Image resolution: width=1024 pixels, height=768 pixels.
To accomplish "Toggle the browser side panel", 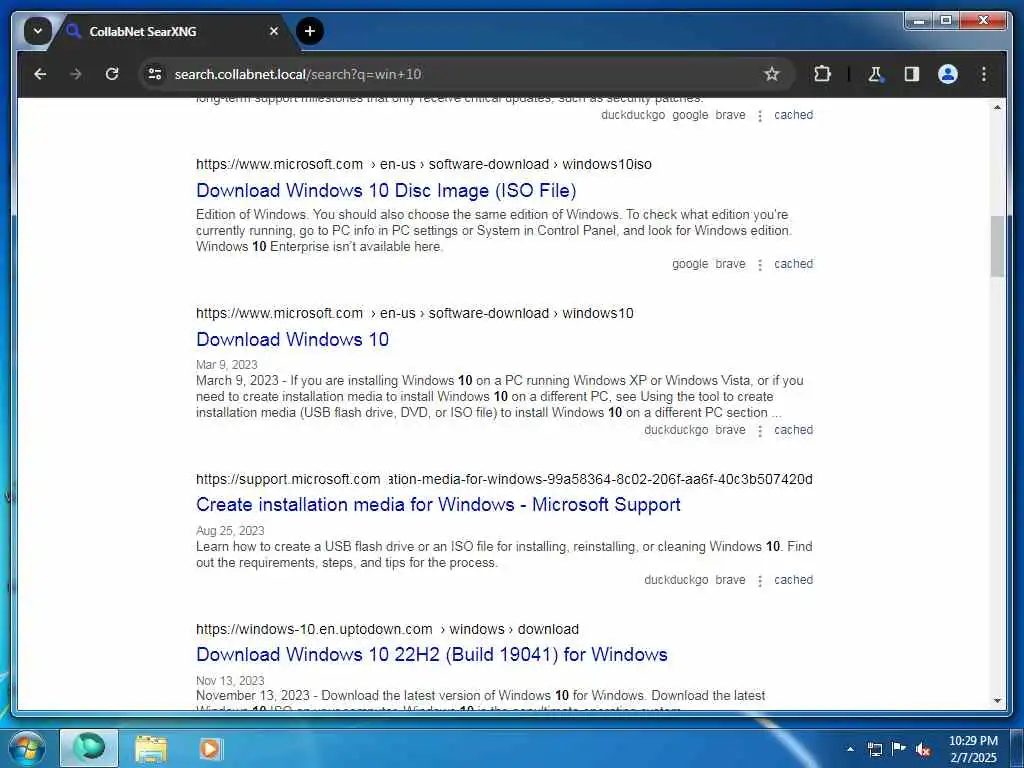I will pos(912,74).
